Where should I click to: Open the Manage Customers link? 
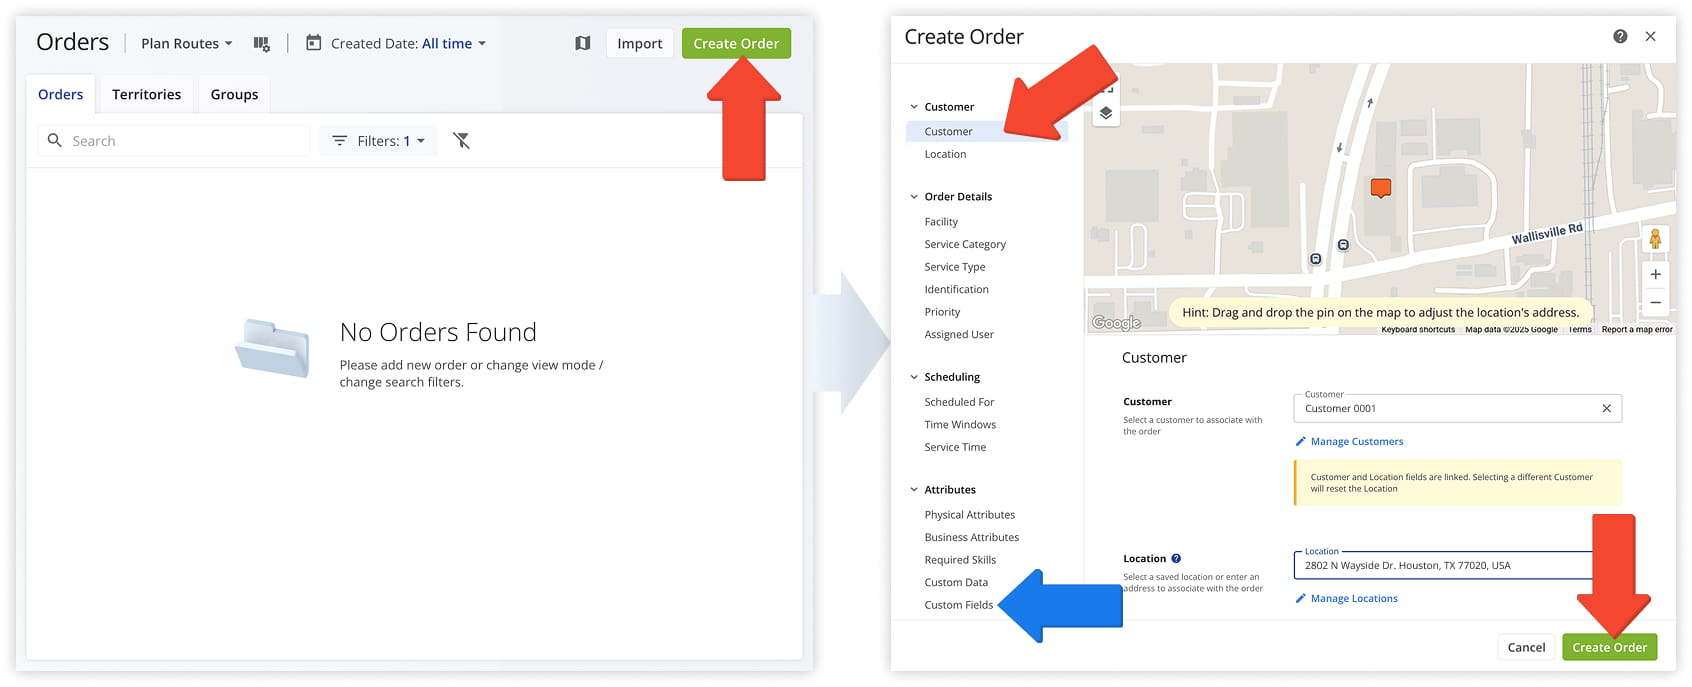1357,441
